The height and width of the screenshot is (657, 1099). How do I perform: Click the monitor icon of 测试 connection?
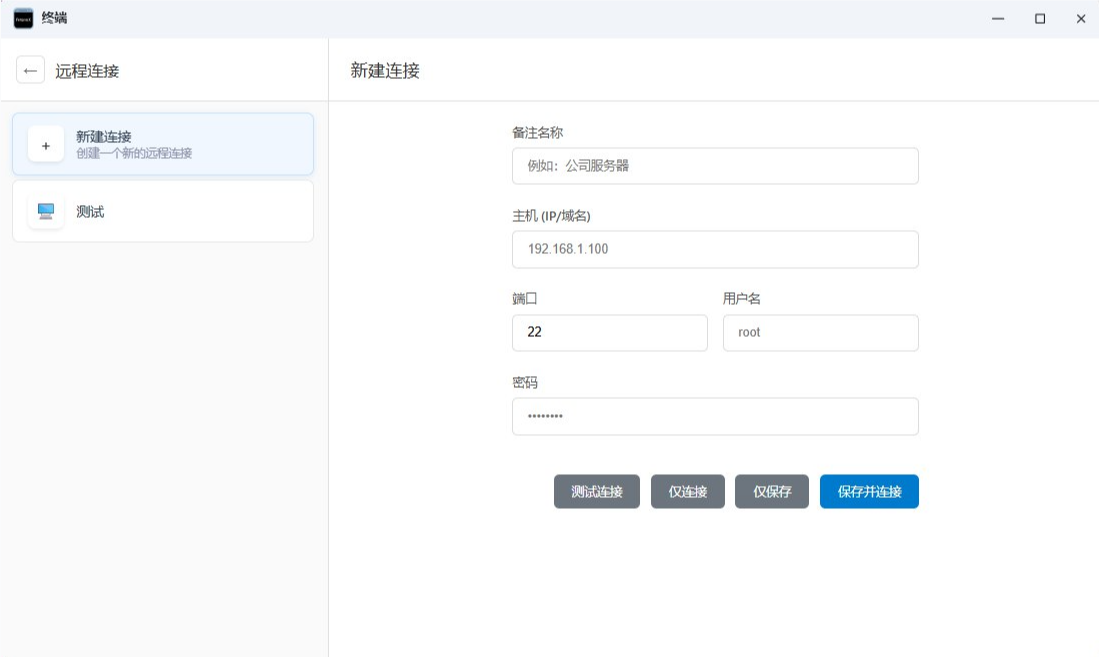point(46,211)
